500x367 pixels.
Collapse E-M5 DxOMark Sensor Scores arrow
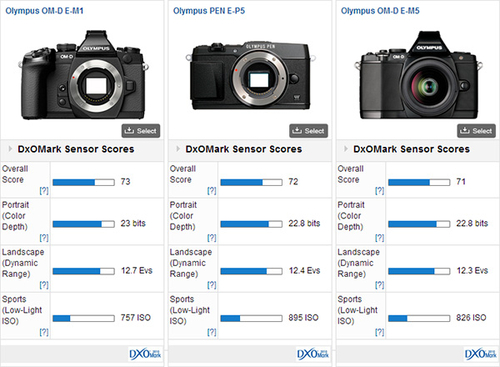[346, 149]
